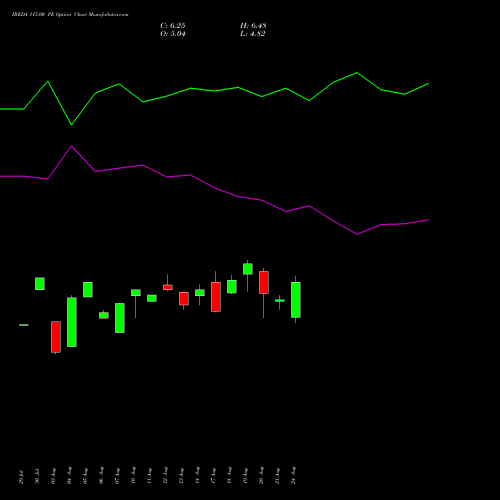Screen dimensions: 500x500
Task: Click the close value 'C: 6.25'
Action: pos(173,26)
